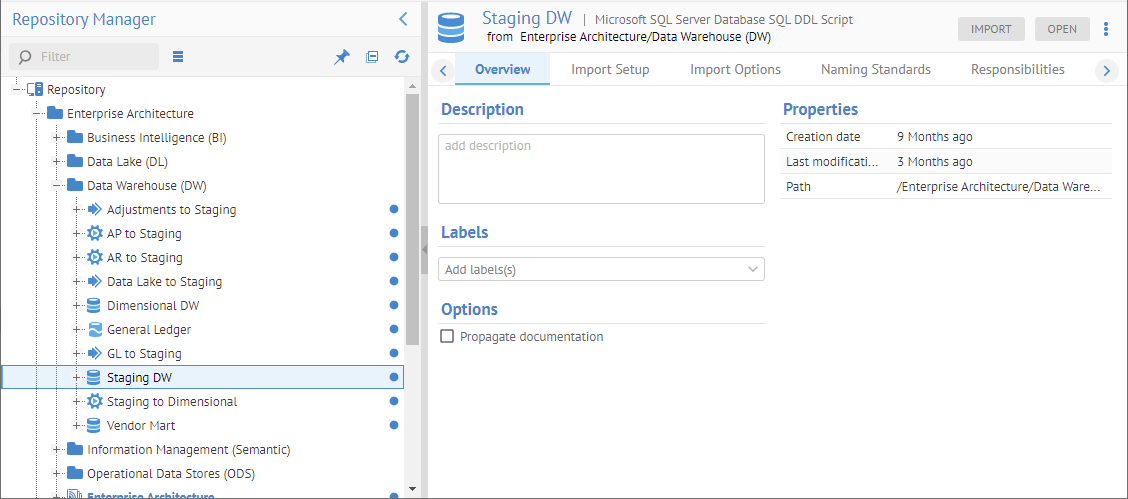Click the add description text field
Screen dimensions: 1128x499
pyautogui.click(x=601, y=169)
